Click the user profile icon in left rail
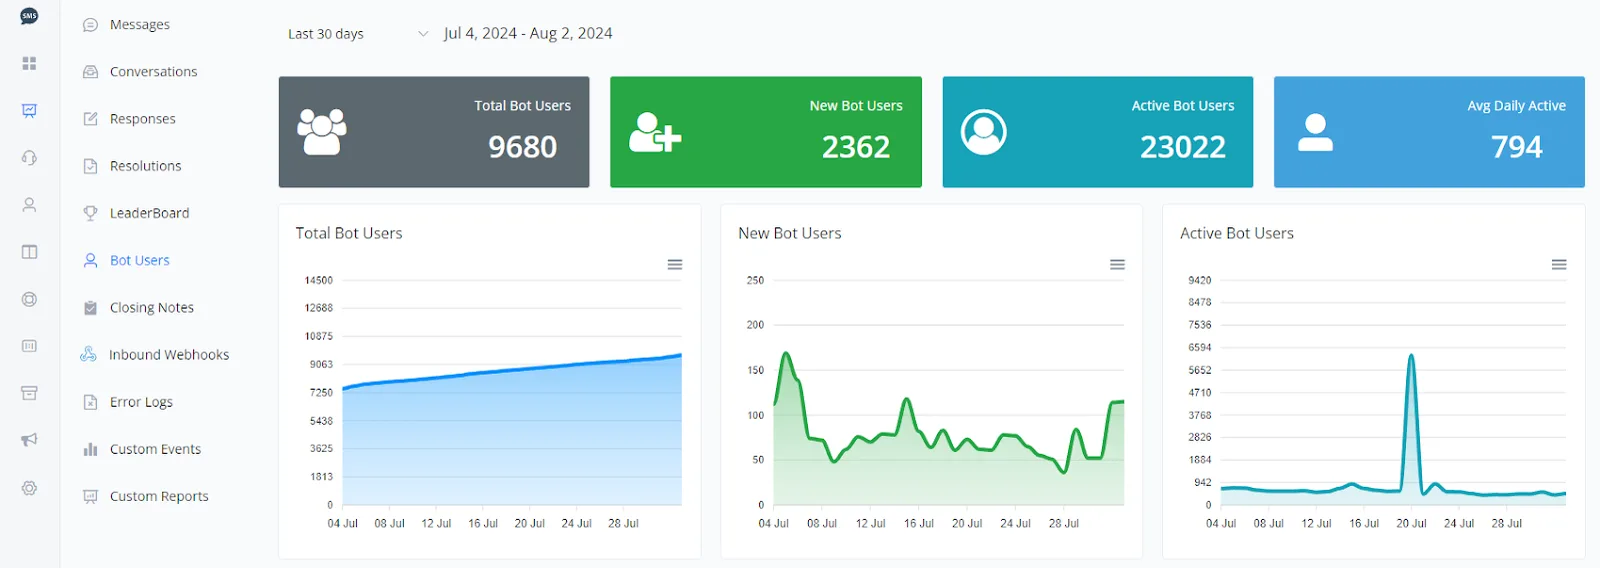 point(29,205)
